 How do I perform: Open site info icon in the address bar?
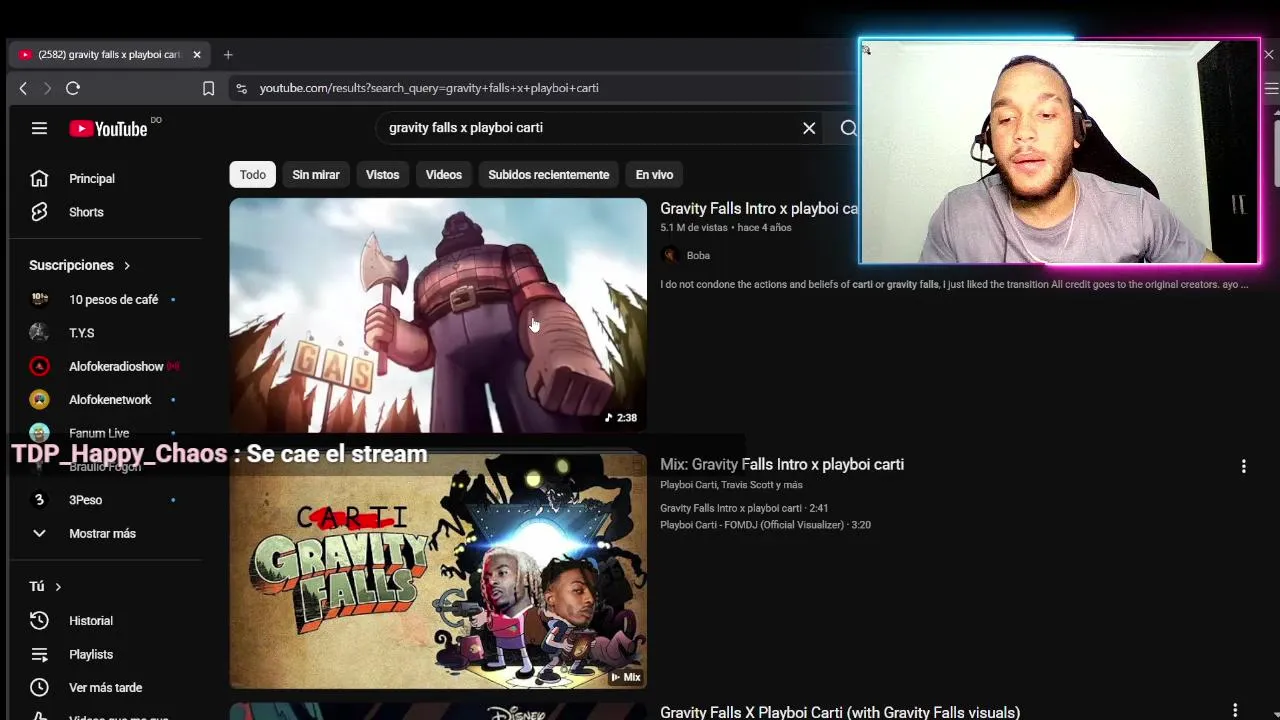[x=241, y=88]
